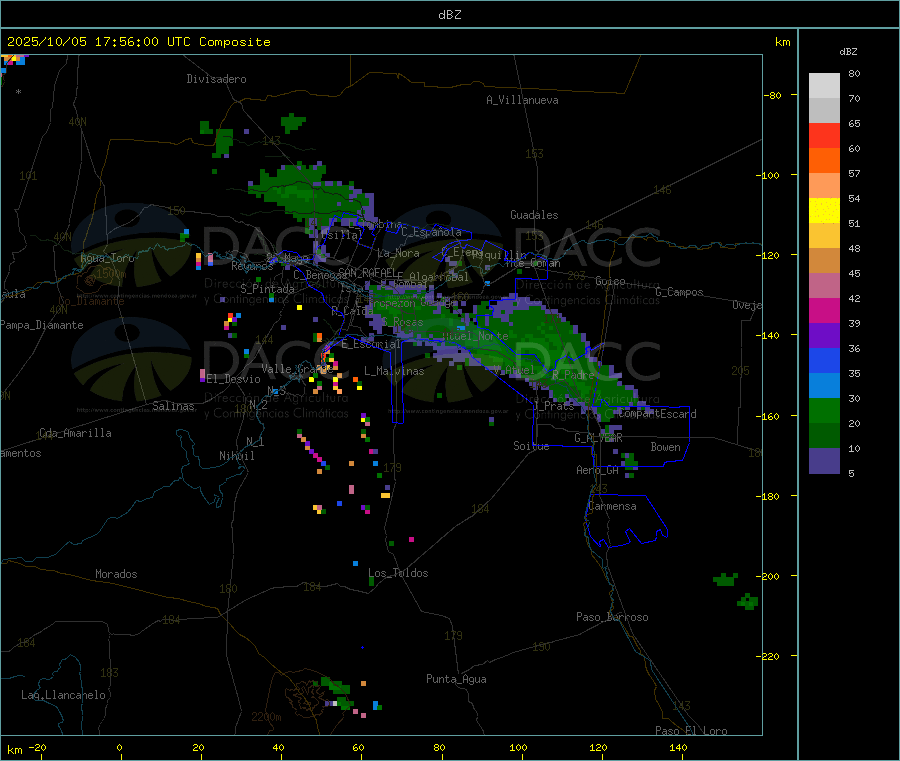Click the Nihuil label

(x=236, y=456)
